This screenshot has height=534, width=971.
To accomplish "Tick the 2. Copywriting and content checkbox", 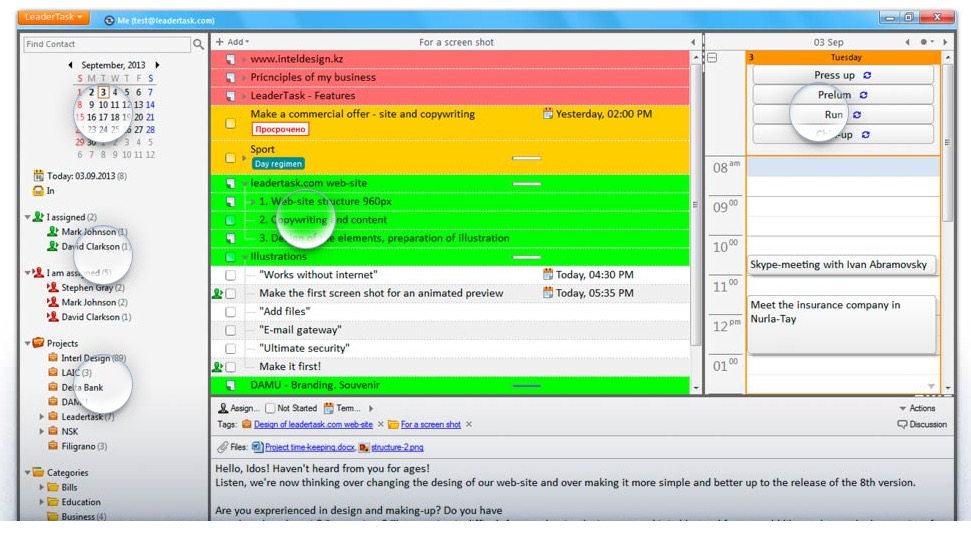I will (230, 220).
